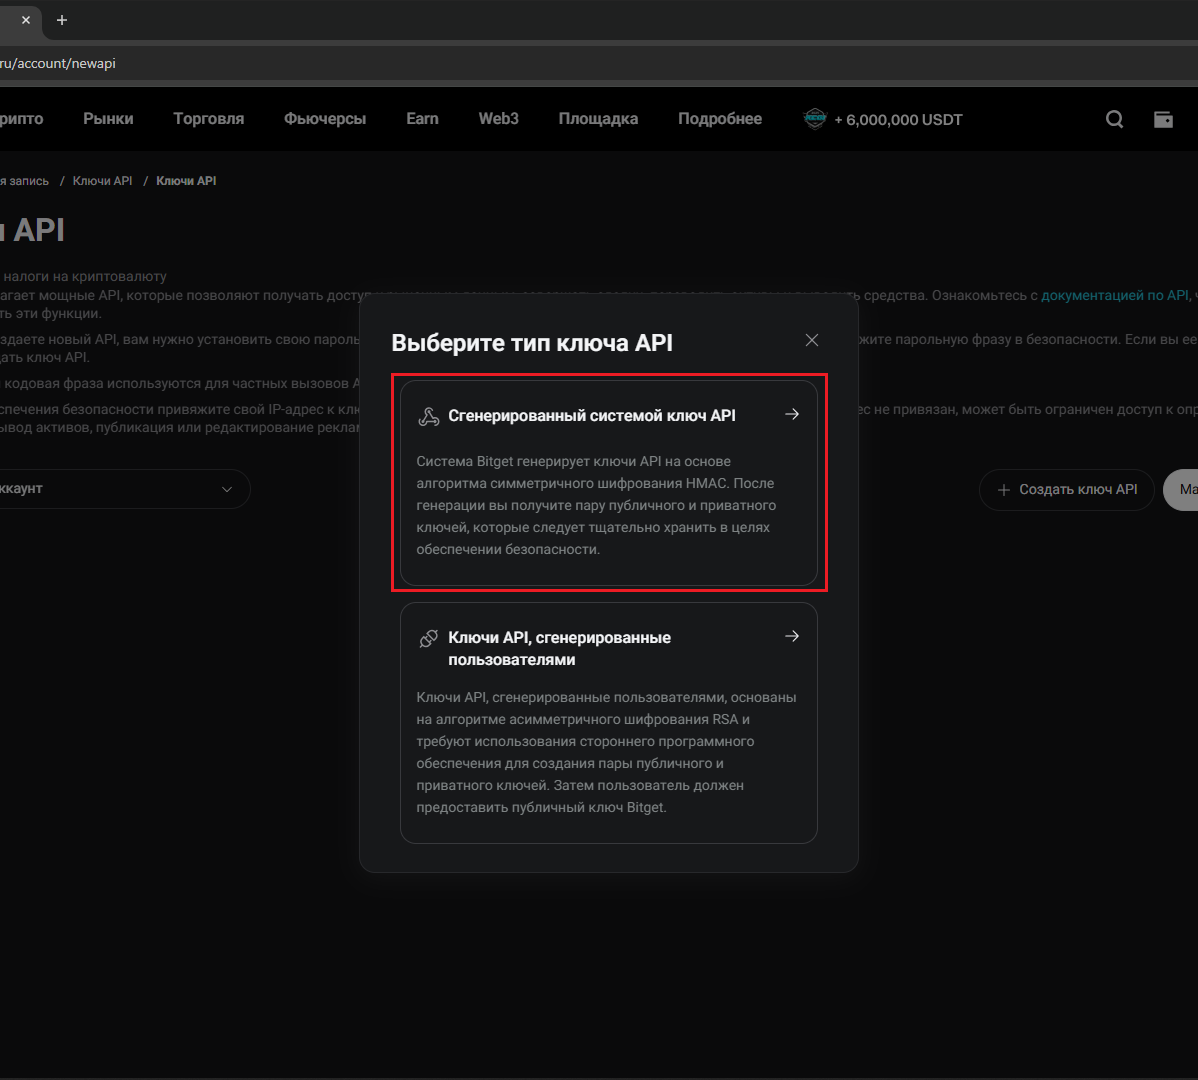Close the current browser tab
This screenshot has height=1080, width=1198.
tap(26, 20)
